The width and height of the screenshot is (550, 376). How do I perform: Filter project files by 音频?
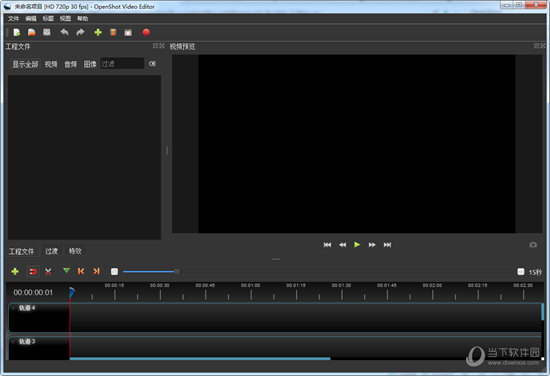(x=71, y=64)
